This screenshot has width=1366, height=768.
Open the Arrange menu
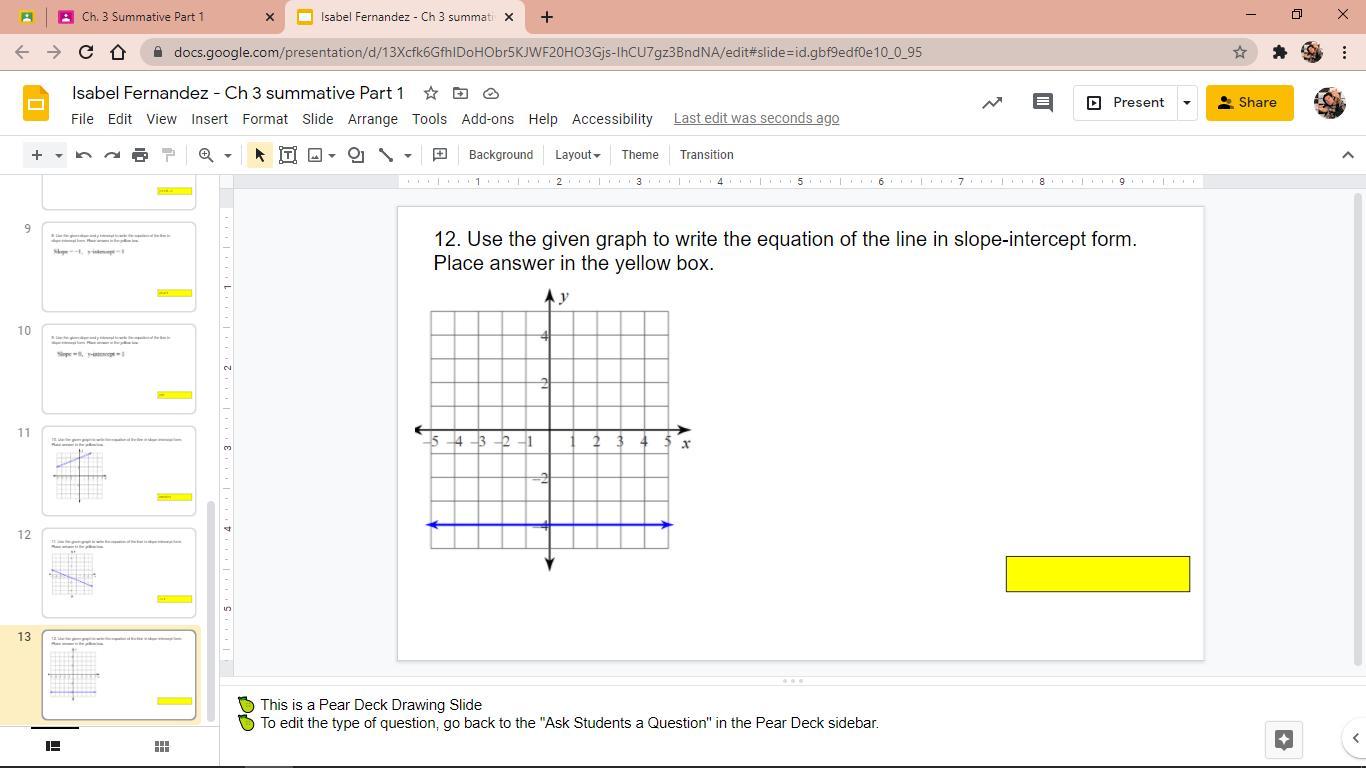[x=373, y=119]
